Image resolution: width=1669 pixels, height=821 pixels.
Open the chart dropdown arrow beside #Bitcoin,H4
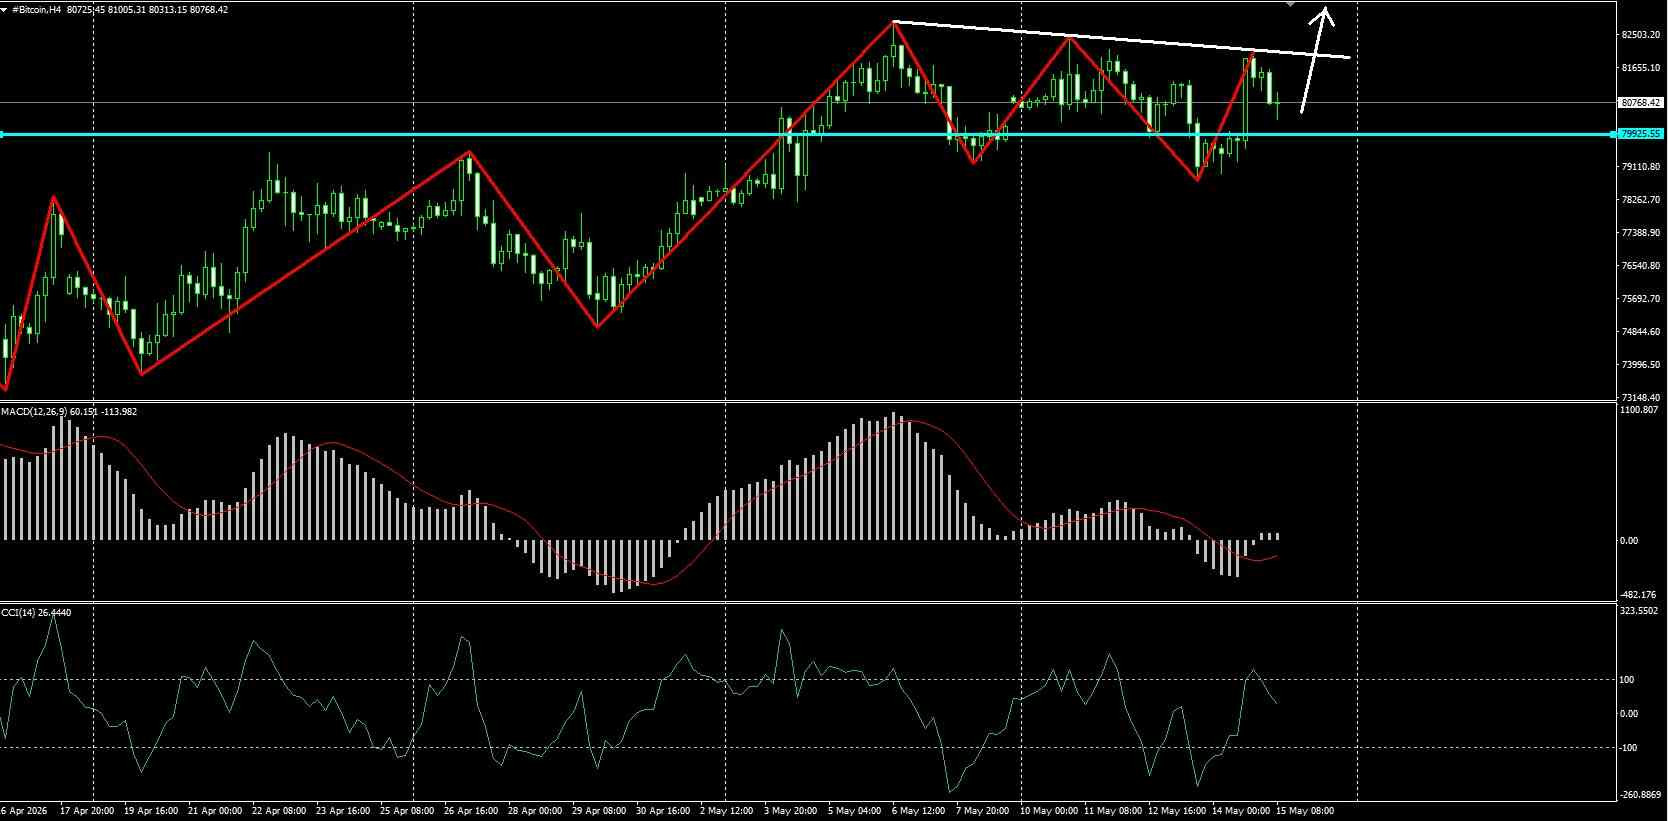pos(5,9)
